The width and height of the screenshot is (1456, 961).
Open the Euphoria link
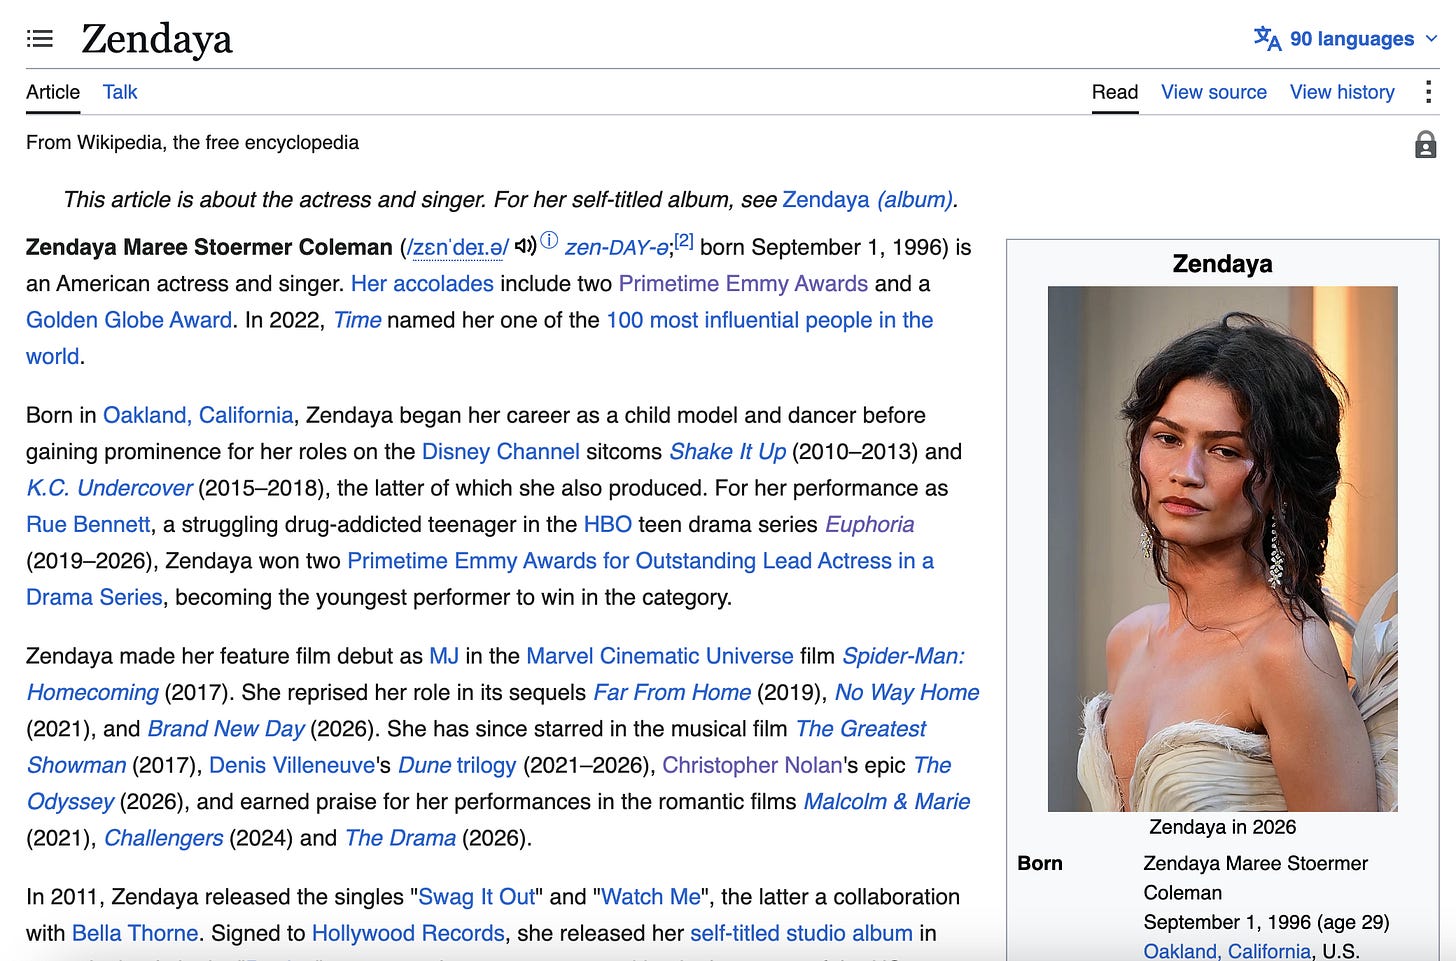[869, 525]
